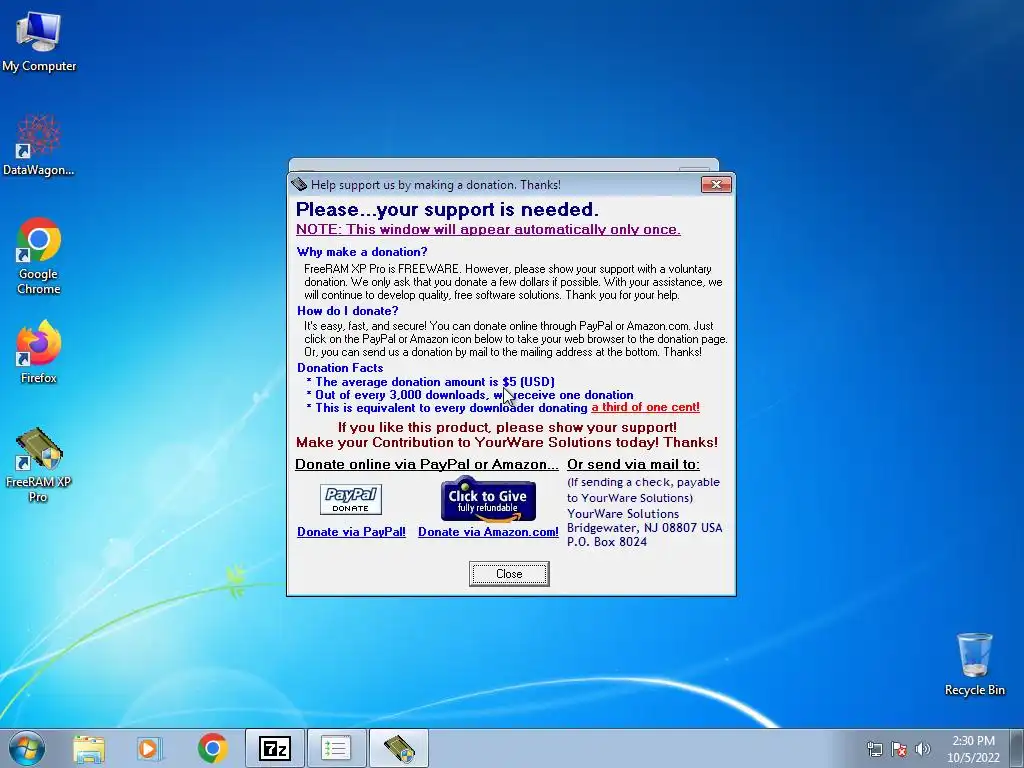Open the Windows Start menu

click(x=27, y=748)
